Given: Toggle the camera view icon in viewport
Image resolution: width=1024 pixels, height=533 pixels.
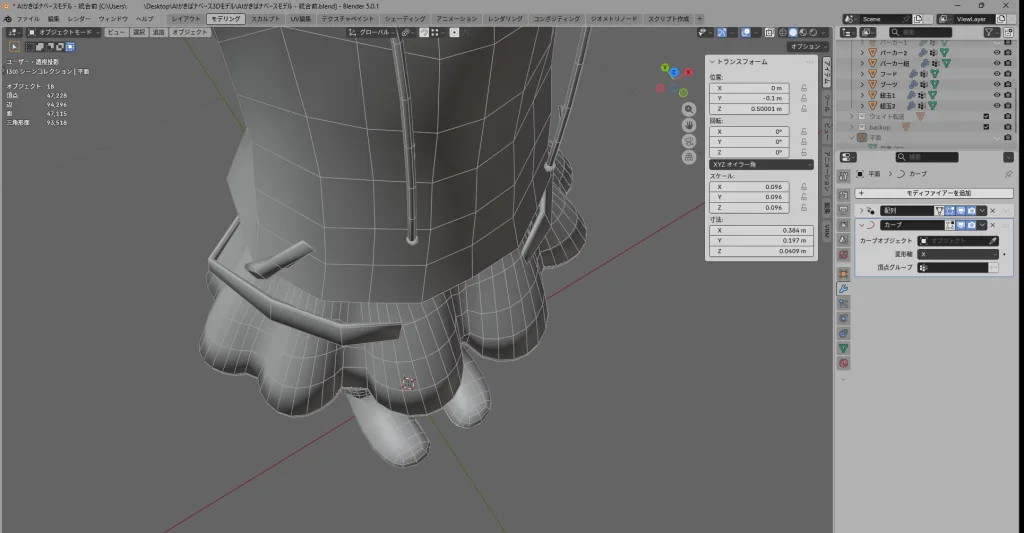Looking at the screenshot, I should coord(689,141).
